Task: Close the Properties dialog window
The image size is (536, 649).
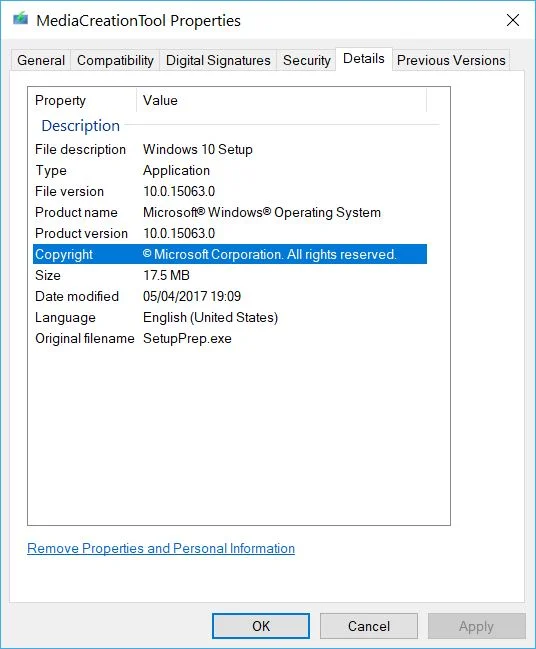Action: pyautogui.click(x=513, y=20)
